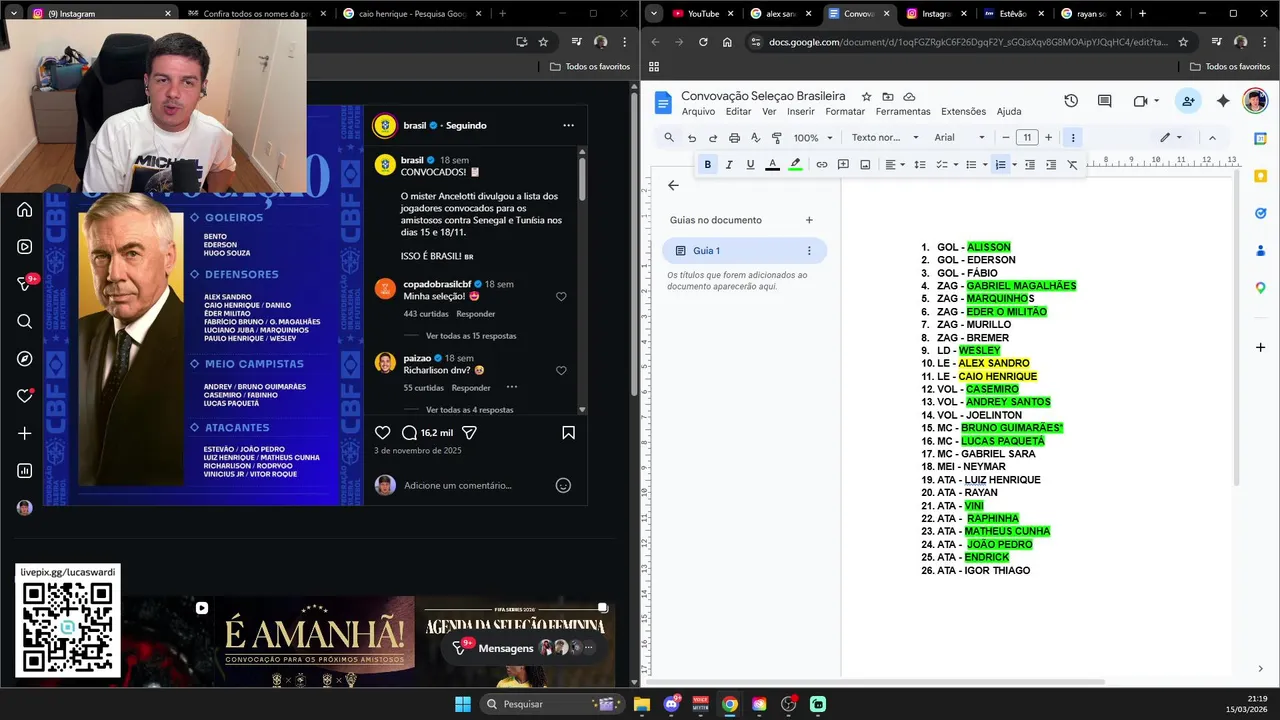Click the insert image icon in Docs
Screen dimensions: 1280x720
(x=865, y=165)
